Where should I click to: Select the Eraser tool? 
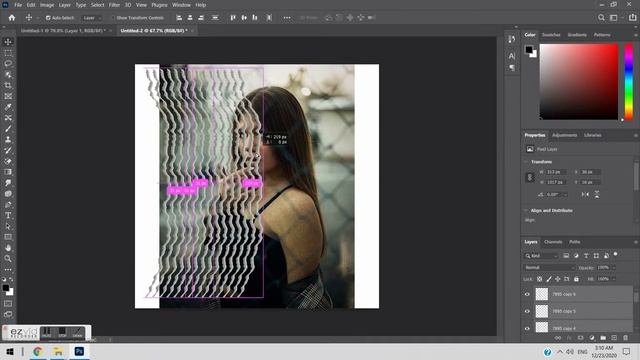coord(8,161)
